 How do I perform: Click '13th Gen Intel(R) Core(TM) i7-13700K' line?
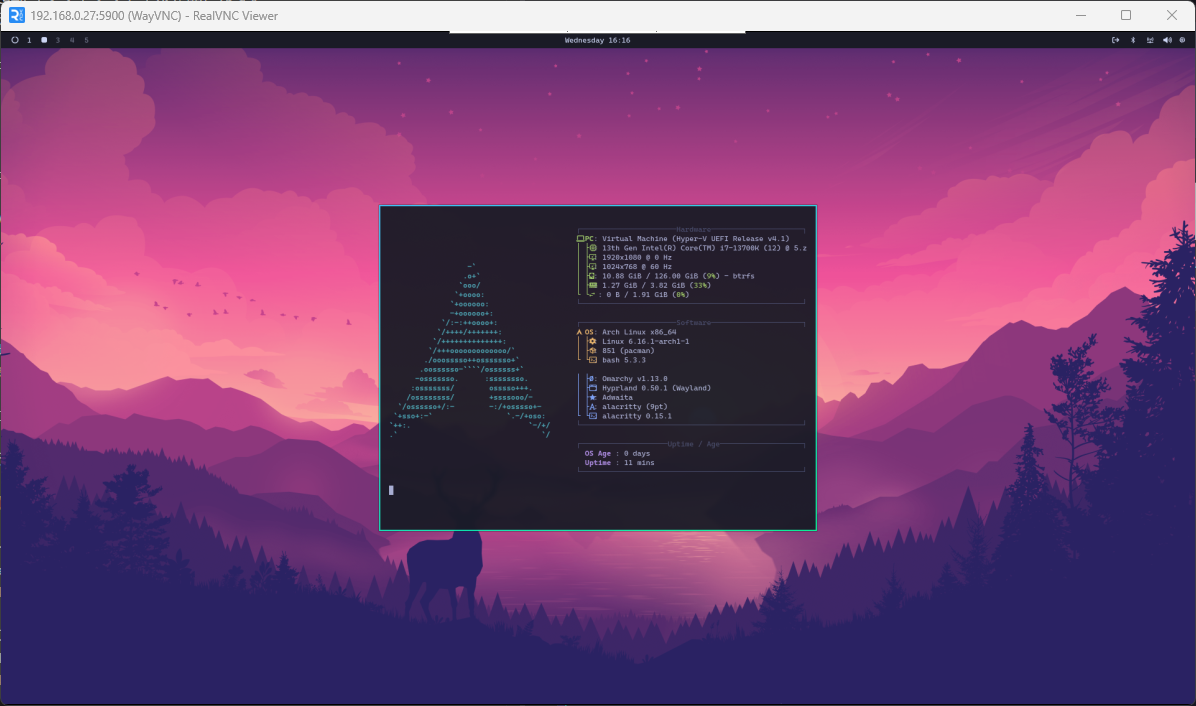pos(704,248)
